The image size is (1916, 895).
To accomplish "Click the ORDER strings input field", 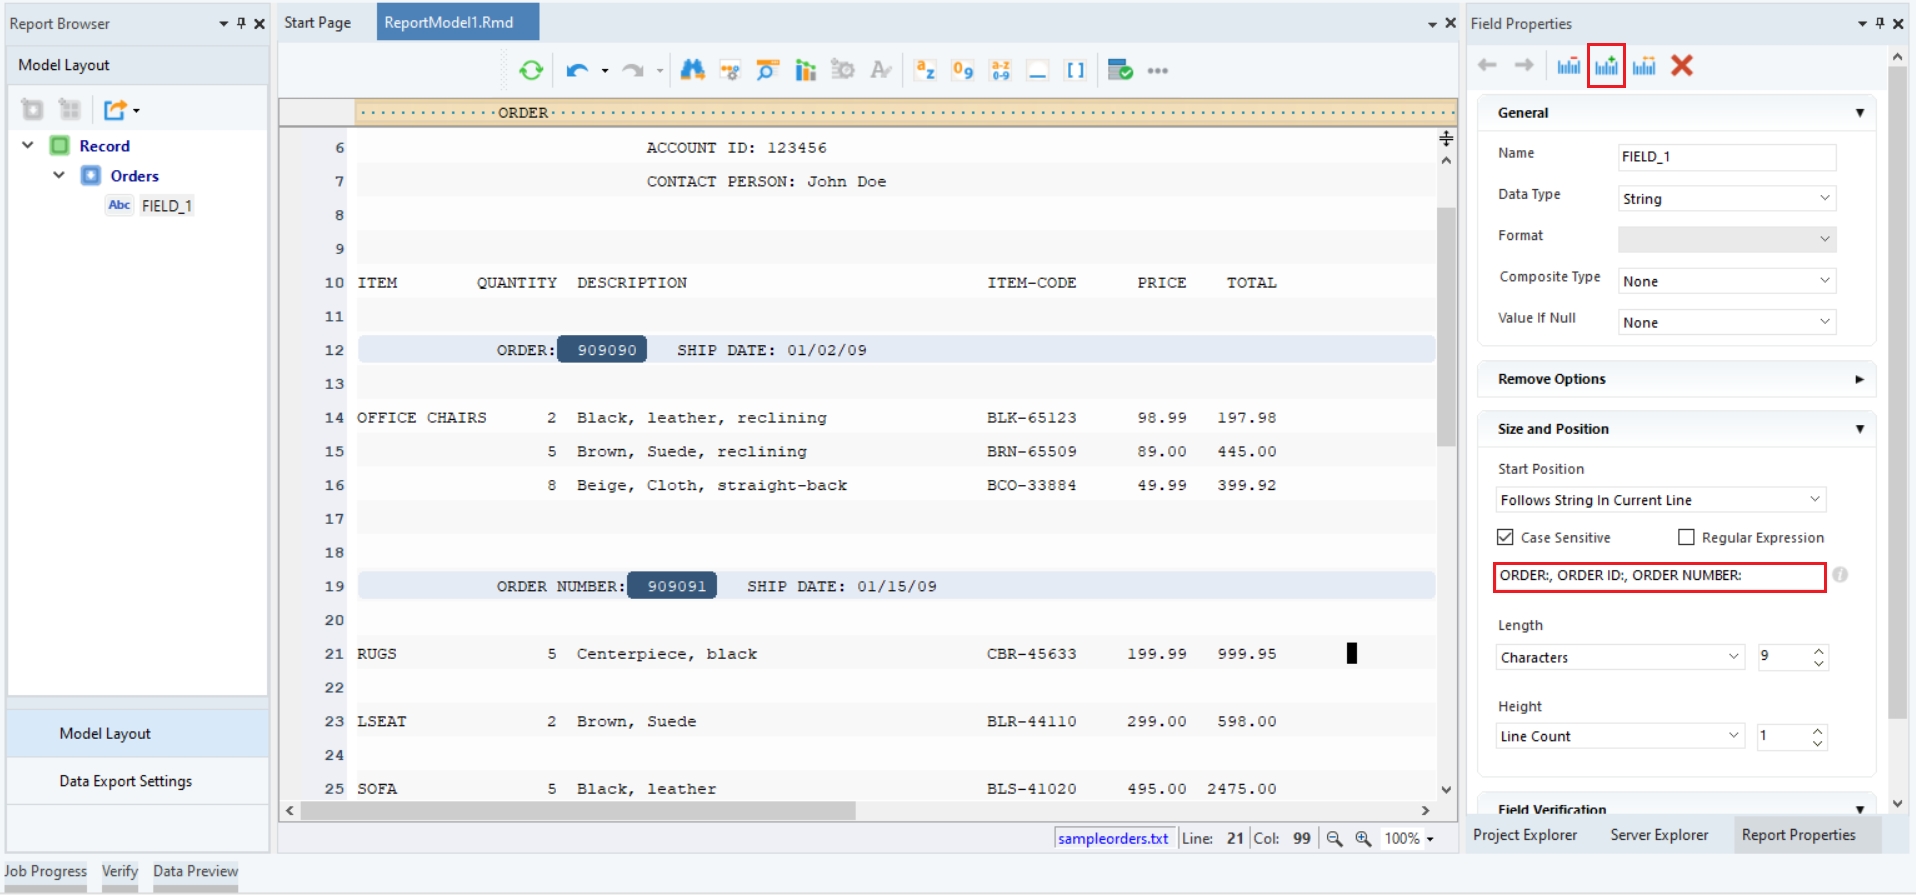I will tap(1659, 576).
